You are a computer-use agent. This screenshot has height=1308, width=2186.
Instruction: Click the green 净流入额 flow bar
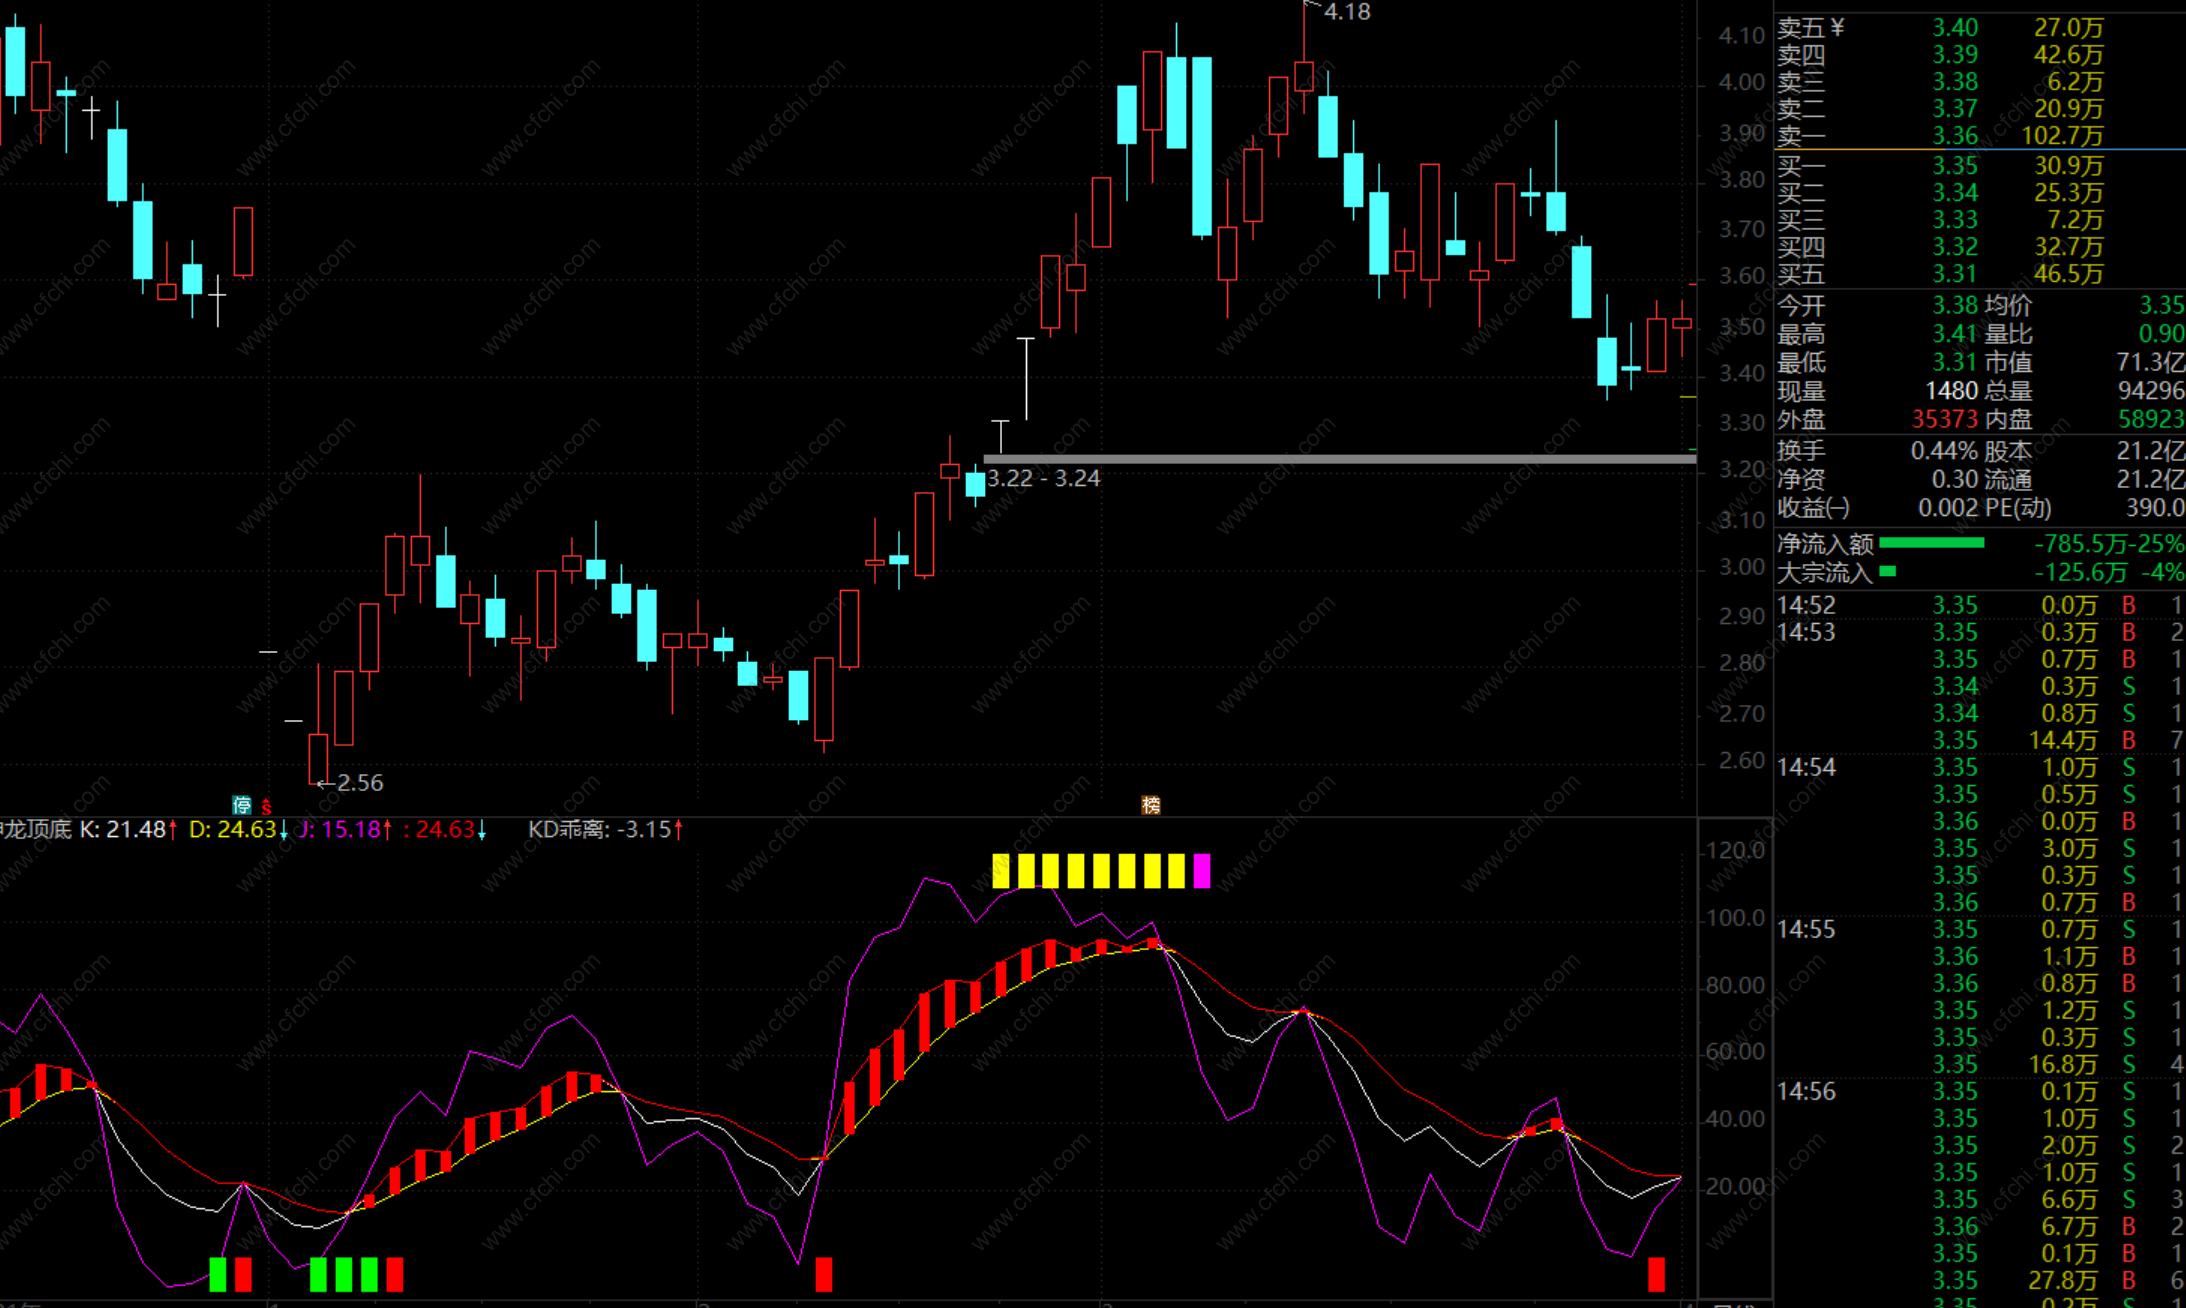pyautogui.click(x=1931, y=543)
